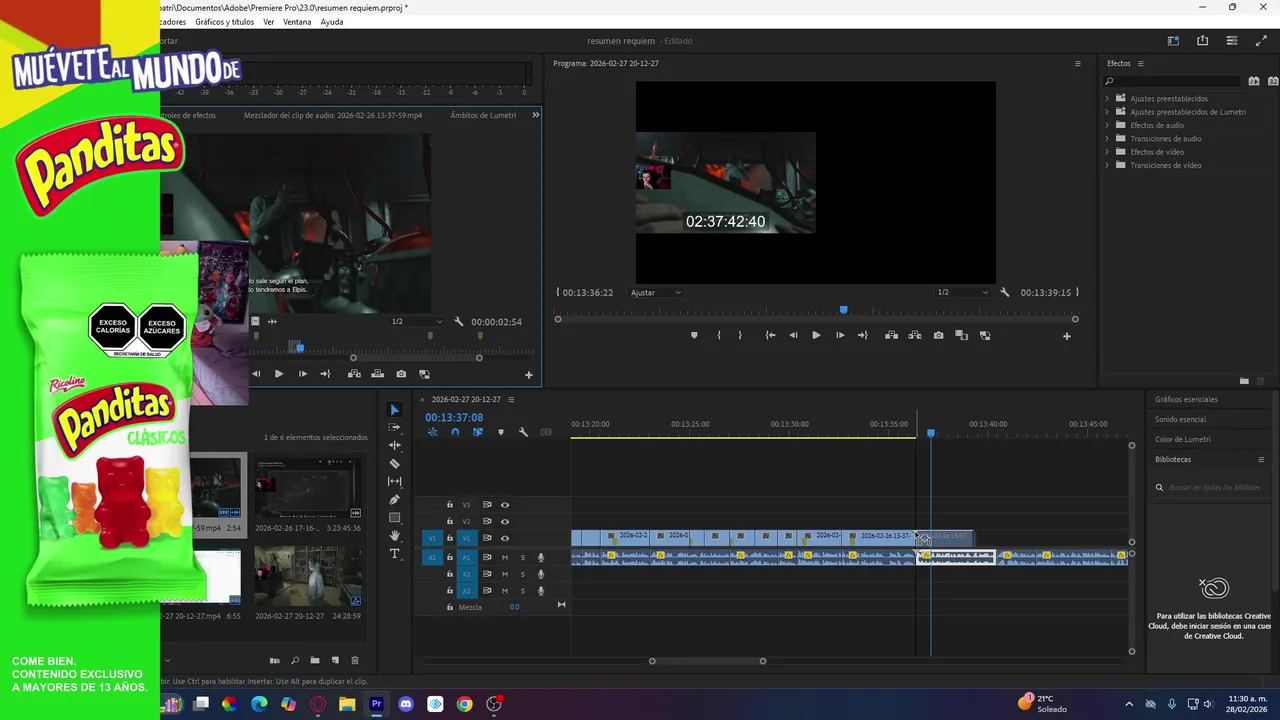Open the Gráficos esenciales panel
This screenshot has height=720, width=1280.
1186,400
